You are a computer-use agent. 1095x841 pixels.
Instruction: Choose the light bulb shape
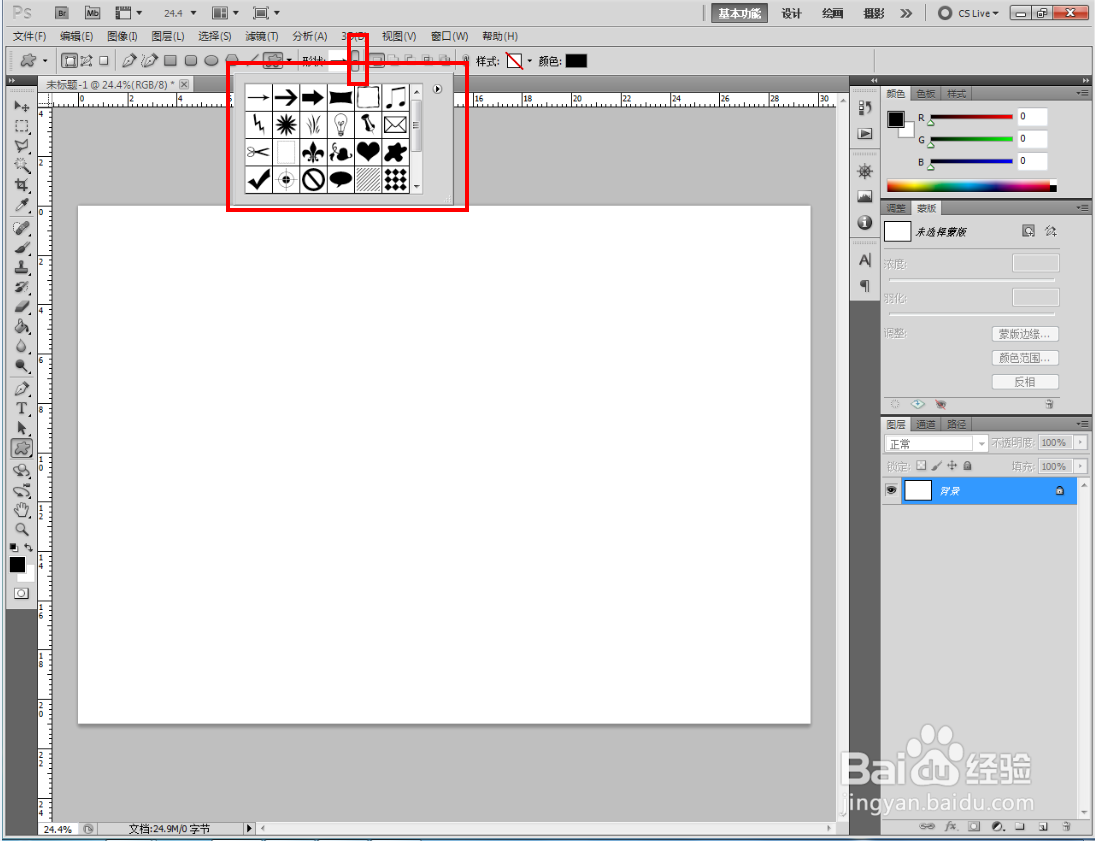tap(340, 124)
